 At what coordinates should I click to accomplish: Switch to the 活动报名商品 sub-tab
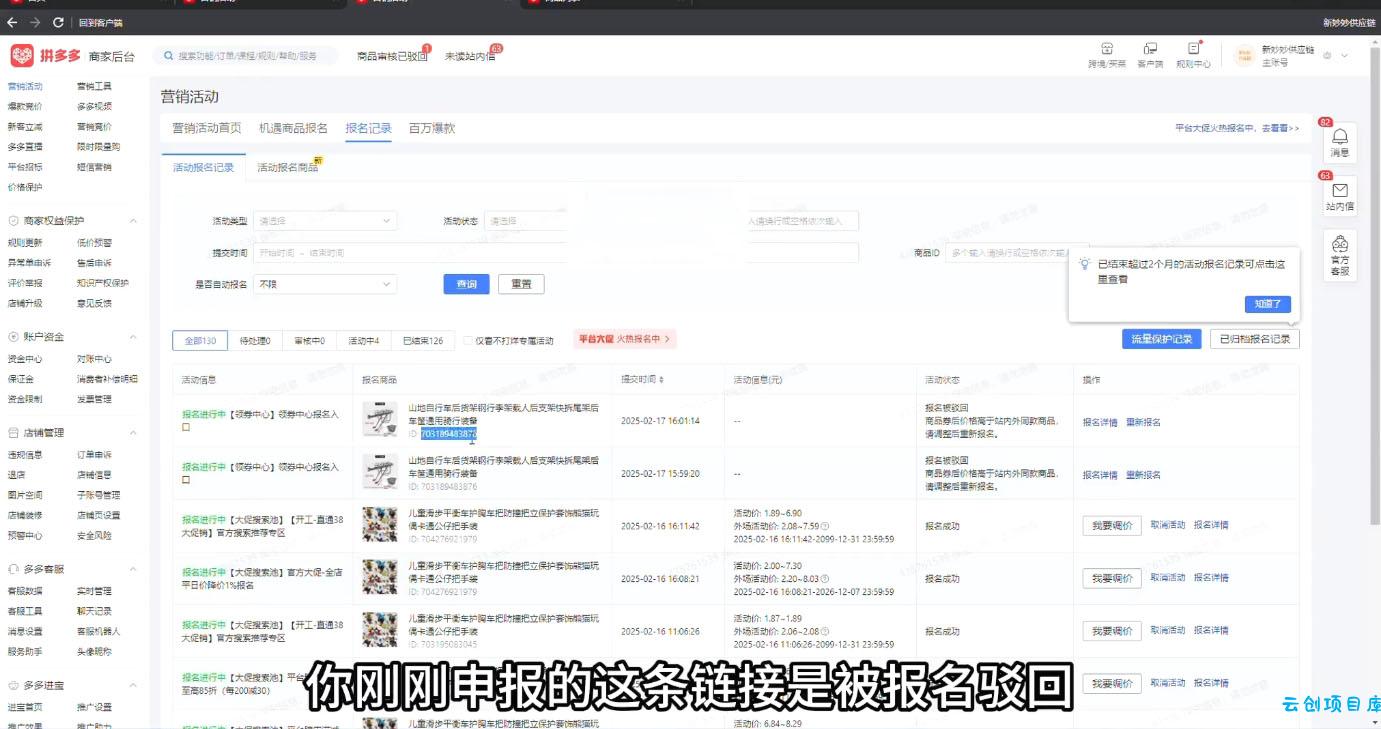point(288,168)
